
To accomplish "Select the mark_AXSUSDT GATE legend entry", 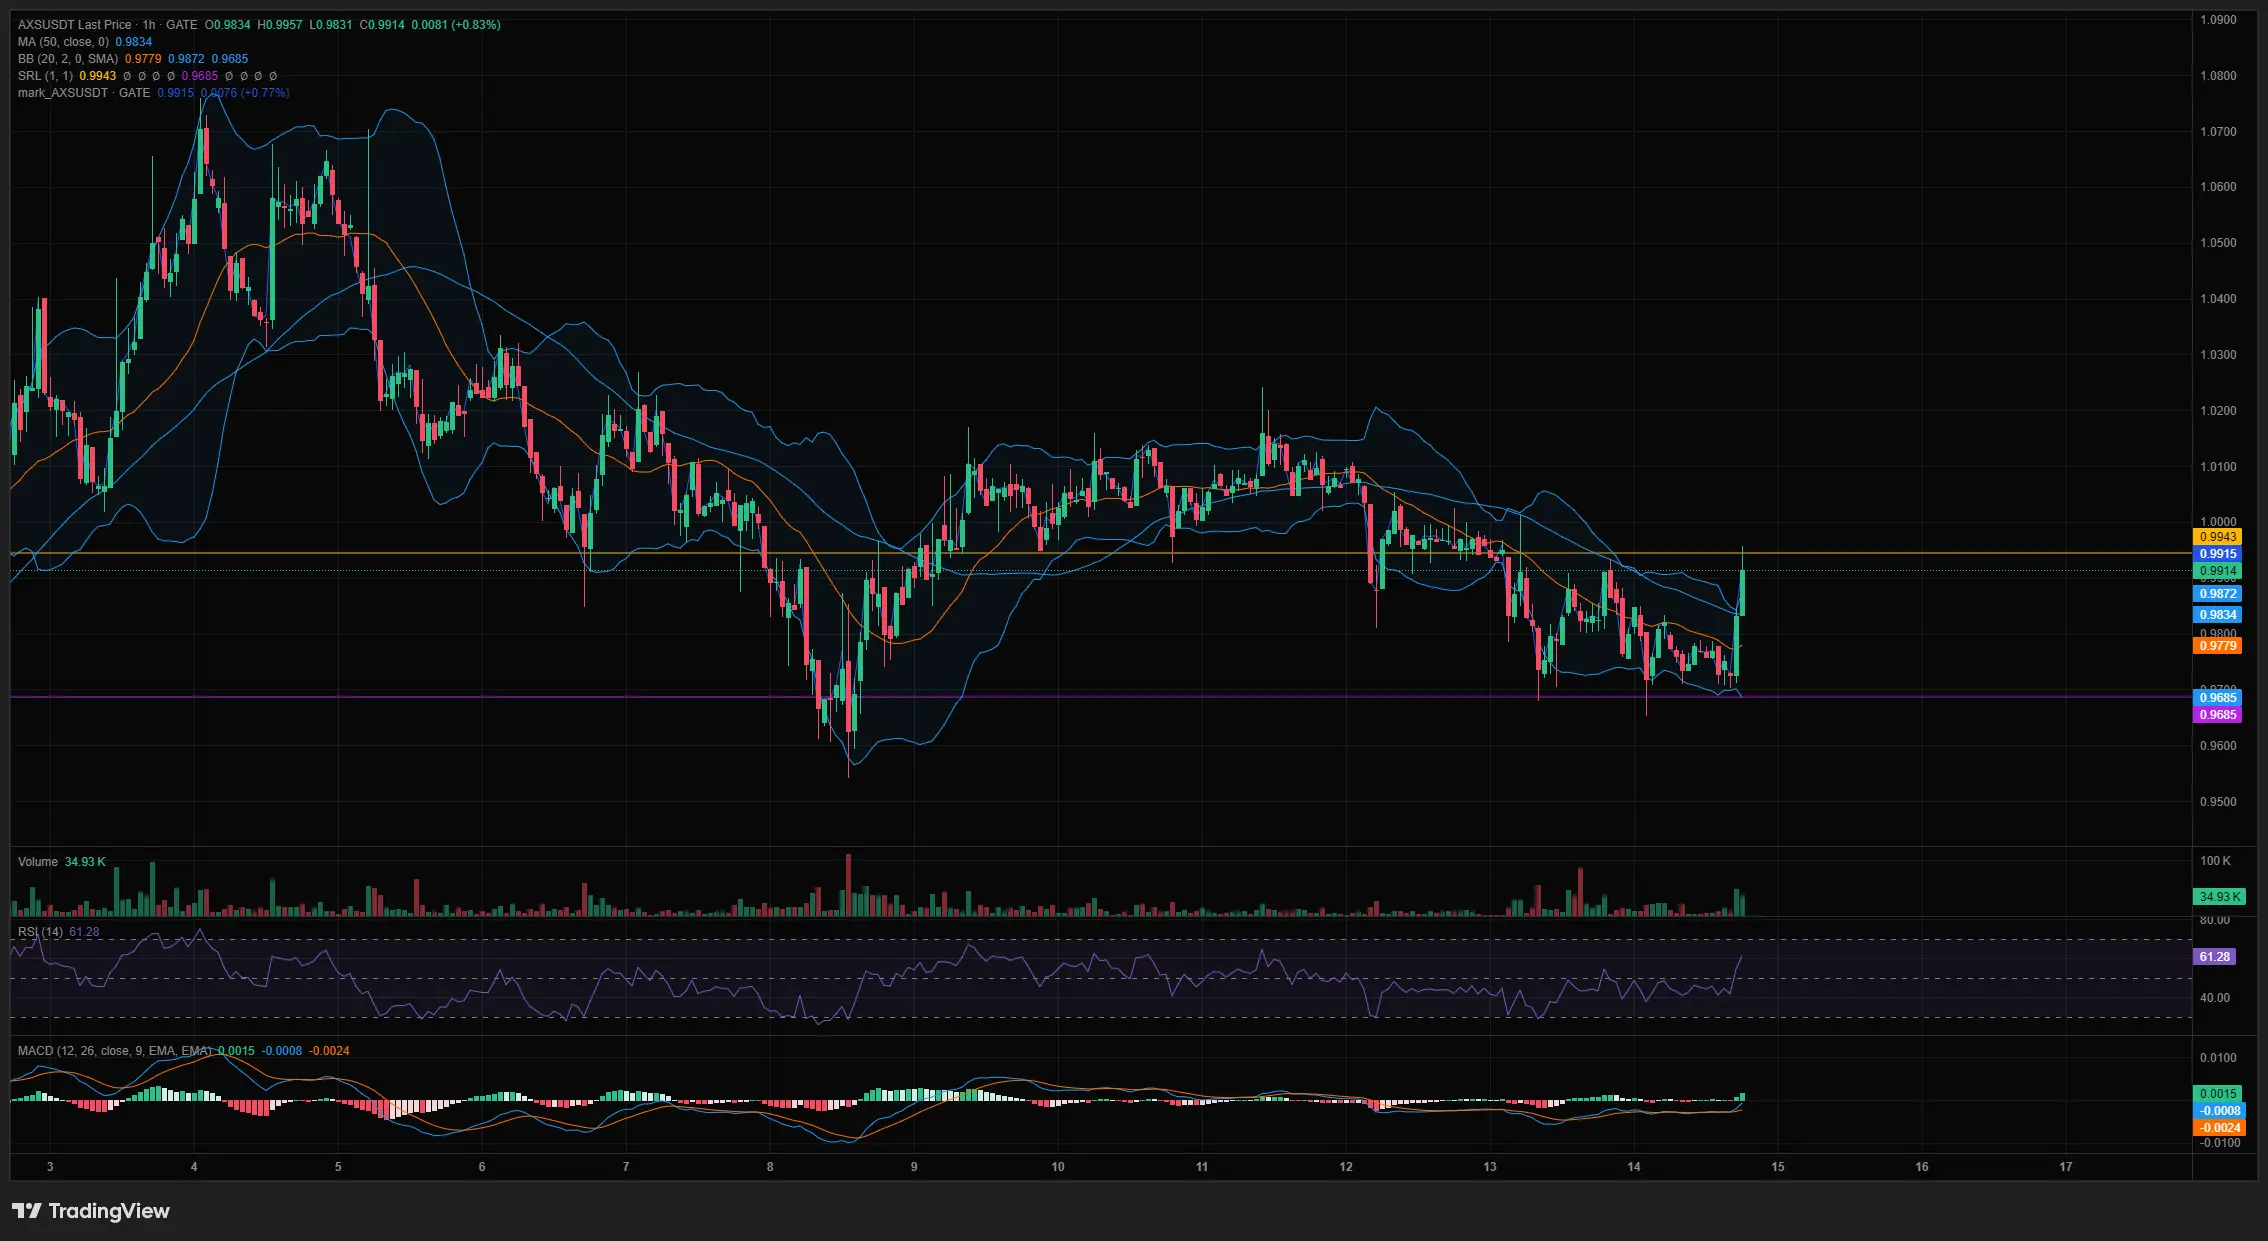I will click(x=84, y=93).
